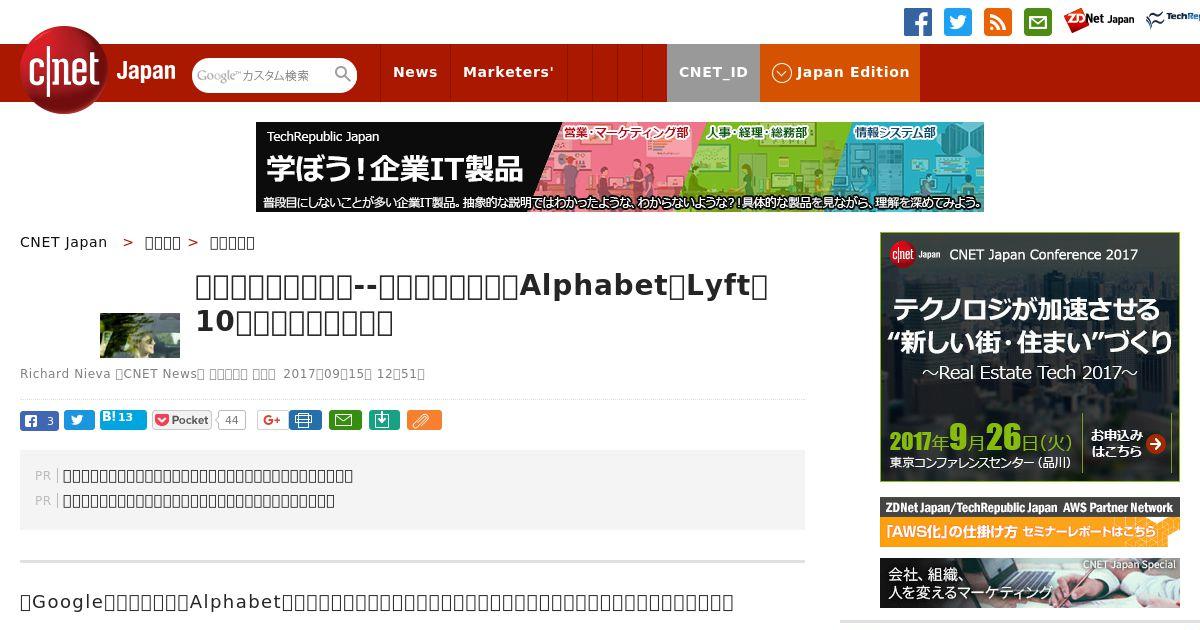The image size is (1200, 630).
Task: Go to the CNET Japan logo home page
Action: (98, 72)
